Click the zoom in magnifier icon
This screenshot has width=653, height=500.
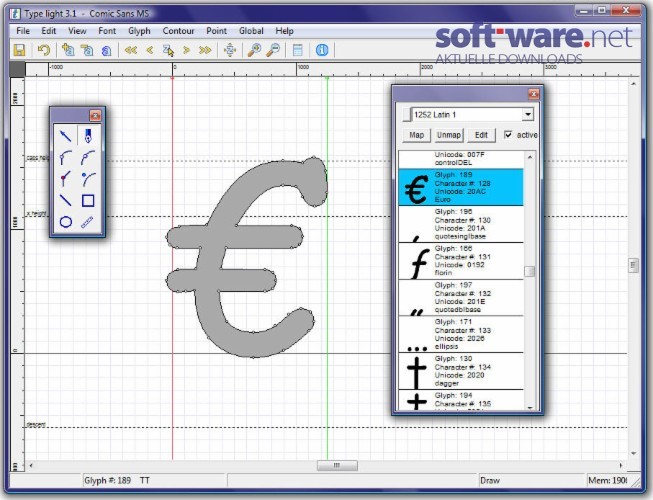click(x=254, y=50)
